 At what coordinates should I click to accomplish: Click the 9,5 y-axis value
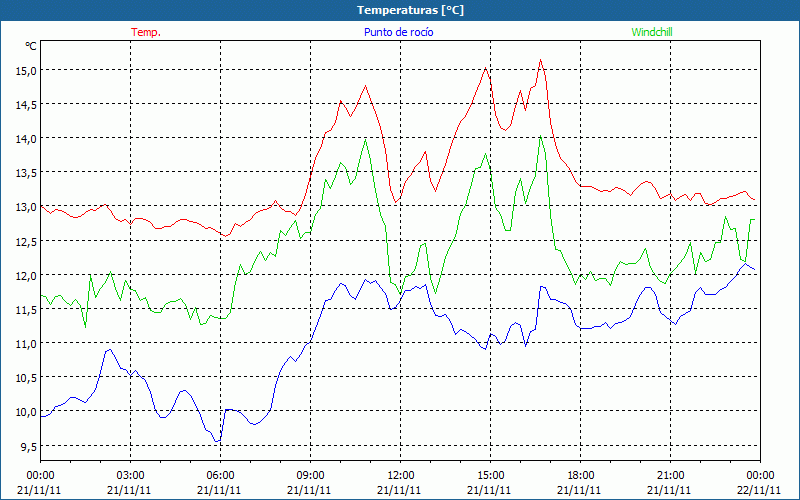(x=28, y=446)
